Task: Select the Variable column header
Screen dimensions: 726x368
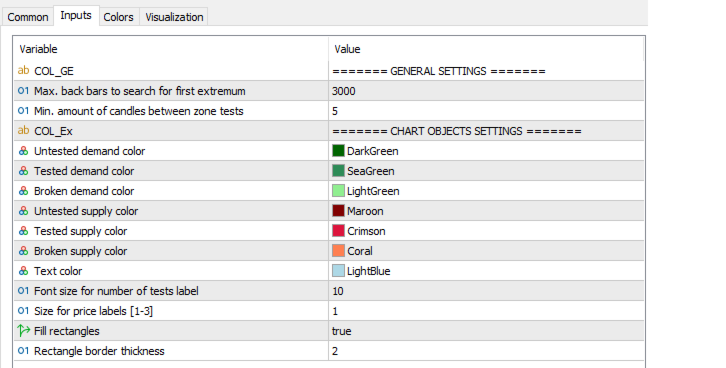Action: coord(171,49)
